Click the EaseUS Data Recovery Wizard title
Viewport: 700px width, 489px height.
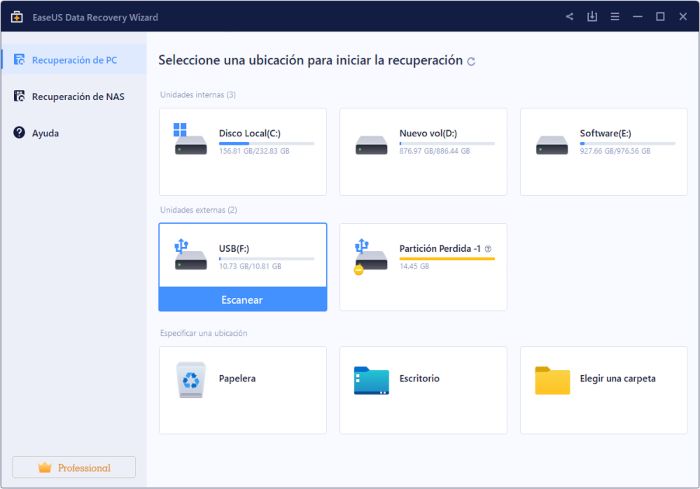coord(95,17)
